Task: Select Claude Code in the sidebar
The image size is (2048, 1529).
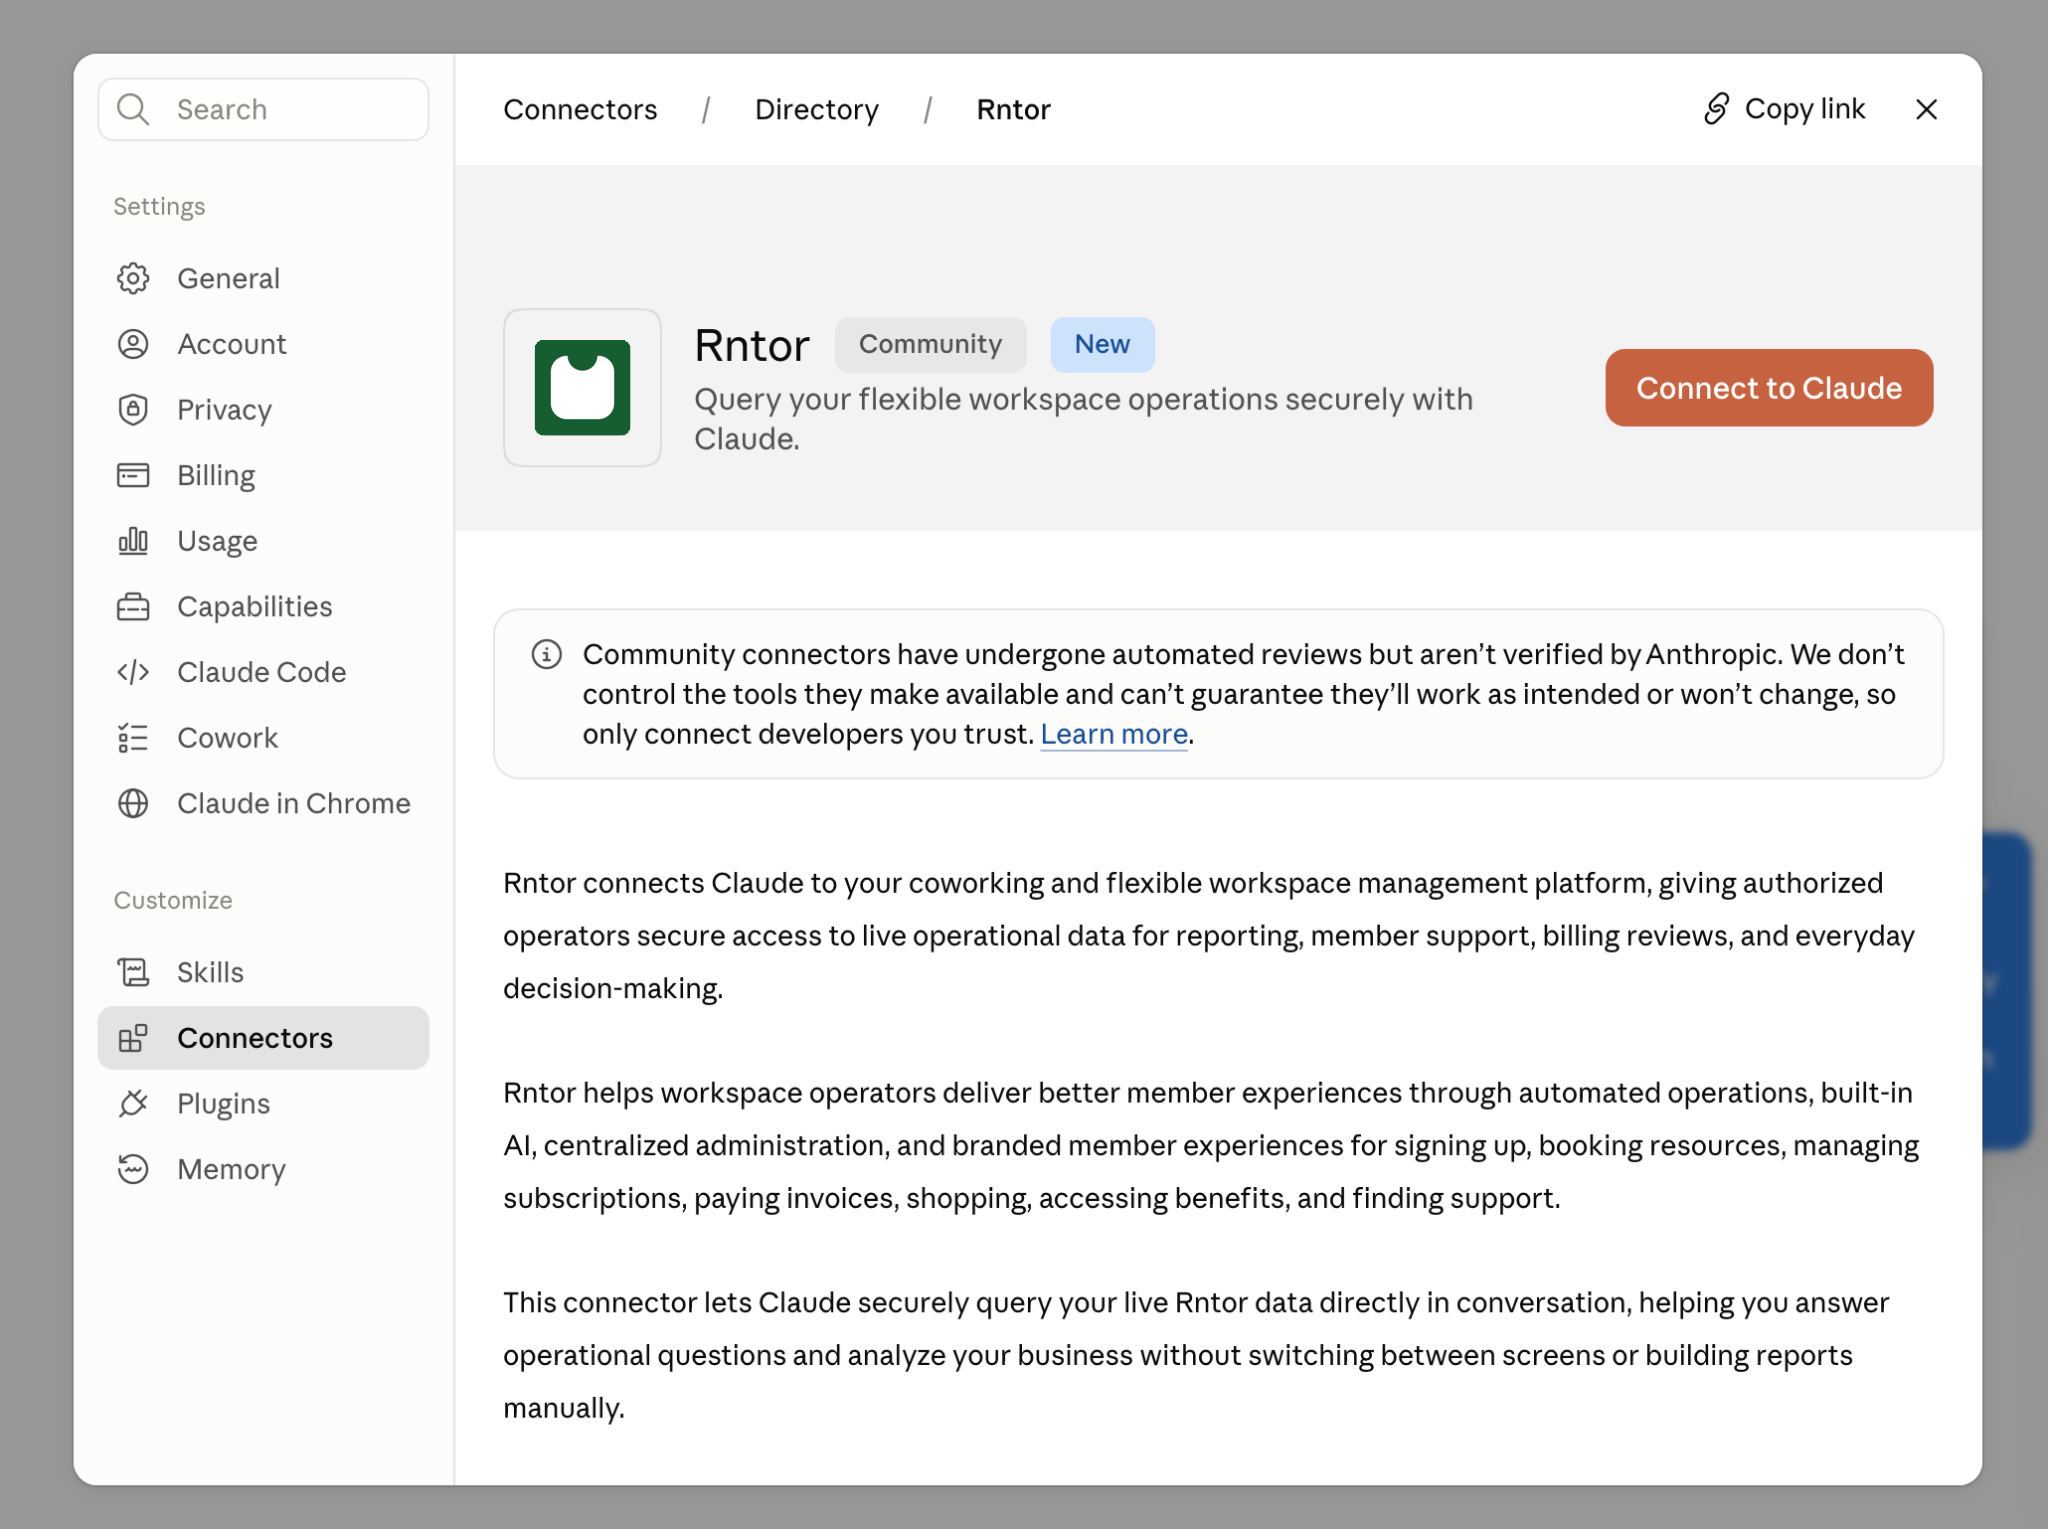Action: pyautogui.click(x=263, y=672)
